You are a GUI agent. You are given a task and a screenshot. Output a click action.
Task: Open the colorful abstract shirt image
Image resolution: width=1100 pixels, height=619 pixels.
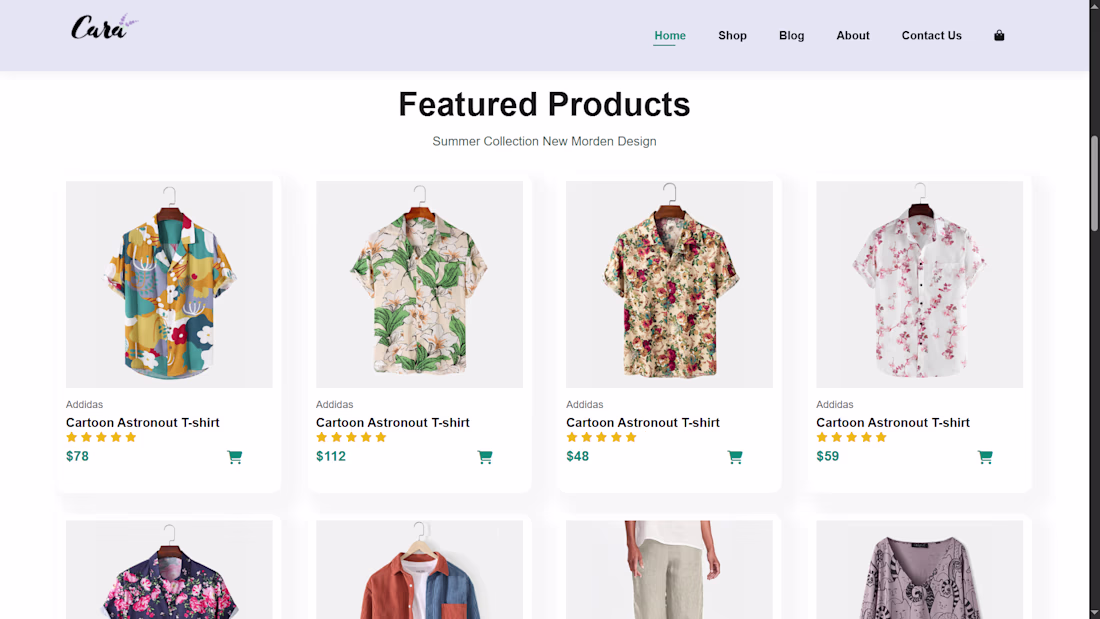169,284
